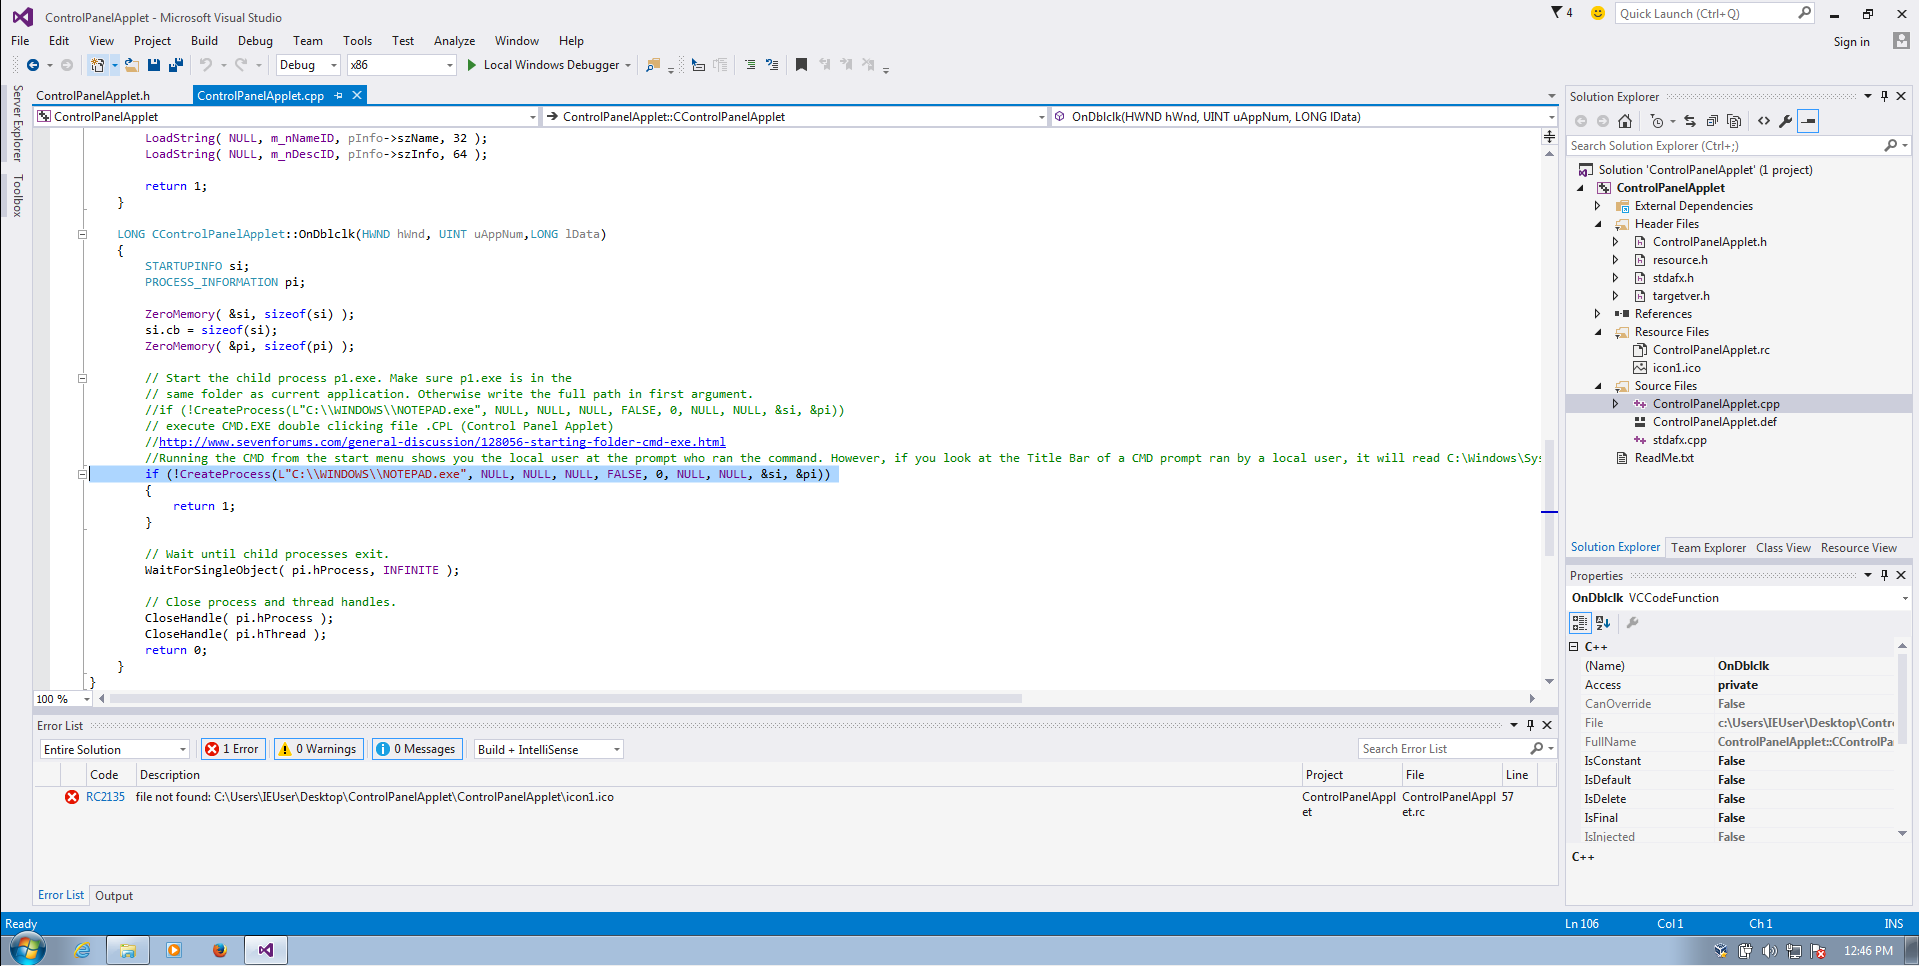Start debugging with Local Windows Debugger
The height and width of the screenshot is (966, 1919).
548,64
